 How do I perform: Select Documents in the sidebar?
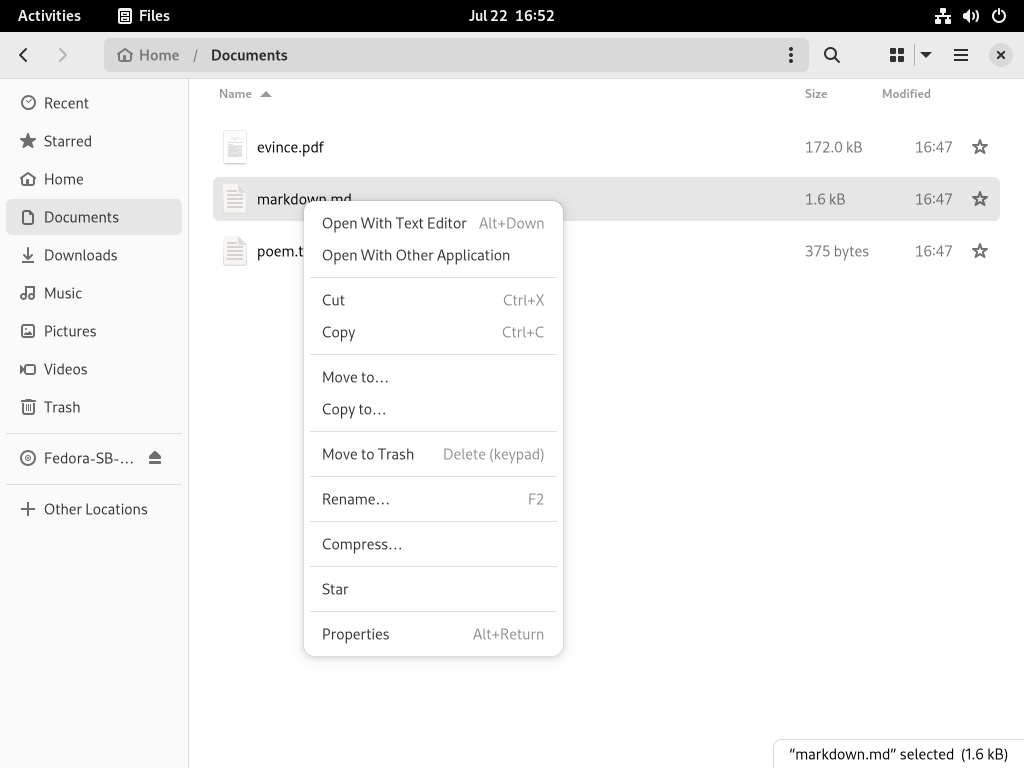[94, 217]
